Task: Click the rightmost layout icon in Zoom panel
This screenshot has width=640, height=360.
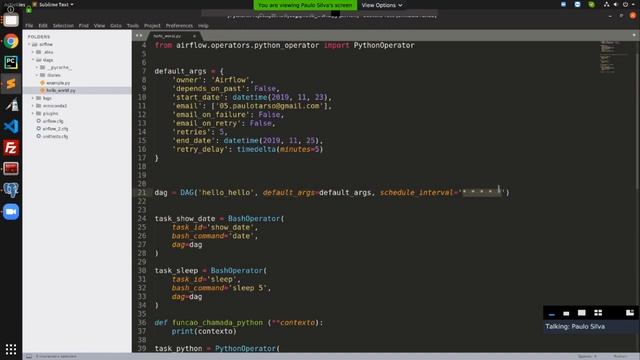Action: pyautogui.click(x=630, y=313)
